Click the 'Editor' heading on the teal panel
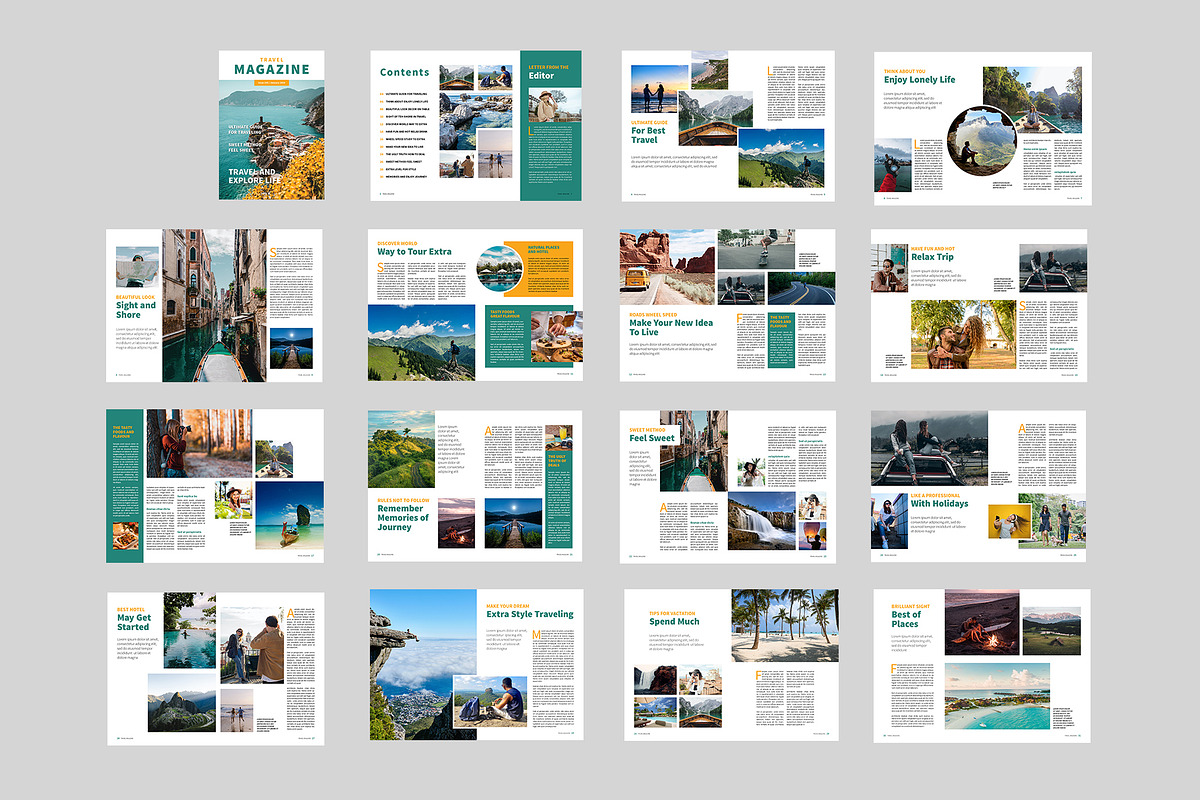This screenshot has height=800, width=1200. [x=541, y=75]
